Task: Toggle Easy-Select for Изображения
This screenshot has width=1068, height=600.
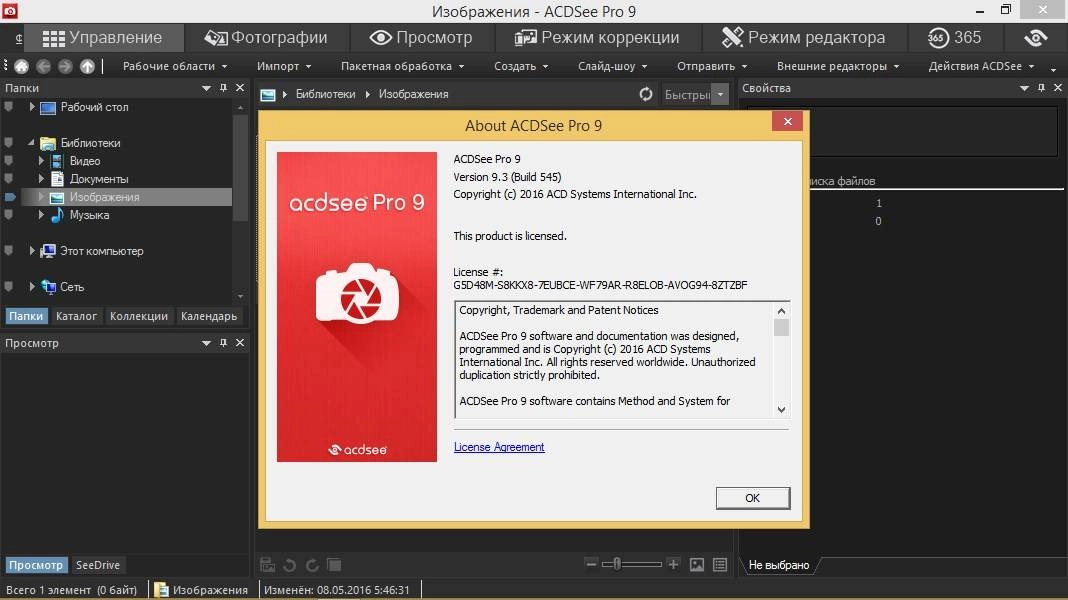Action: point(10,197)
